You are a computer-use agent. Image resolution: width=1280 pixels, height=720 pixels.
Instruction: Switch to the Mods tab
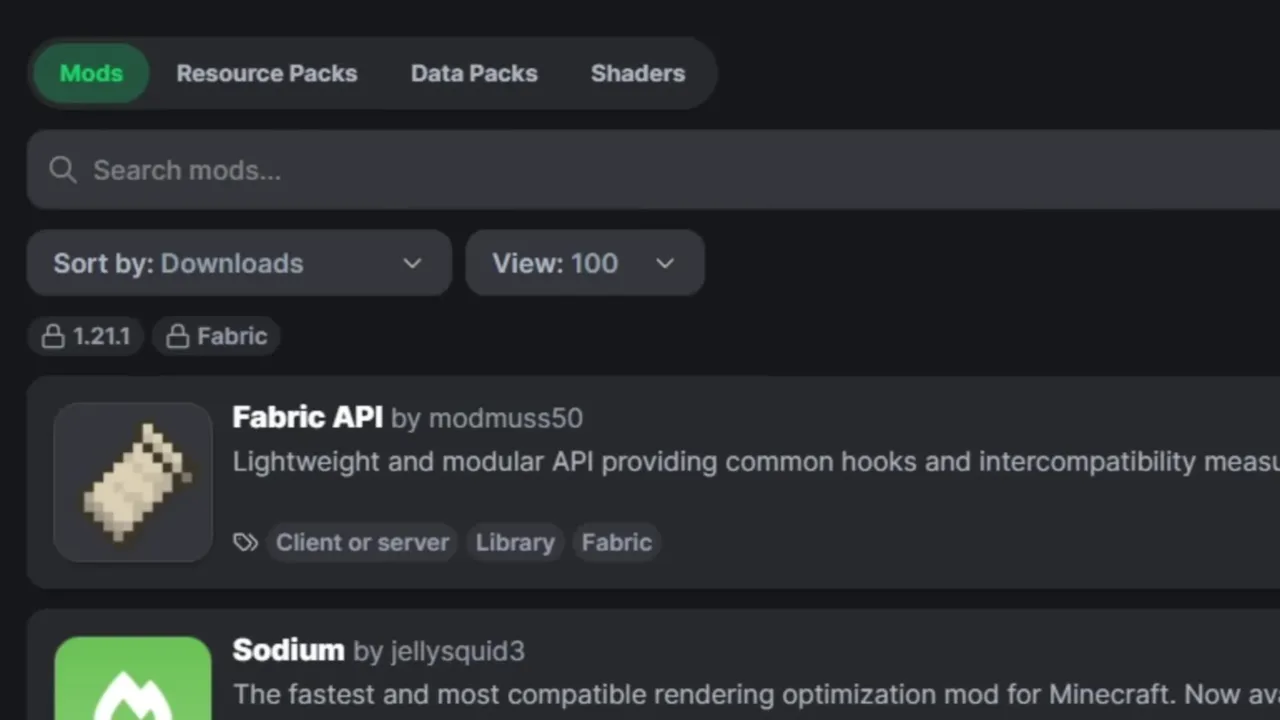(91, 73)
